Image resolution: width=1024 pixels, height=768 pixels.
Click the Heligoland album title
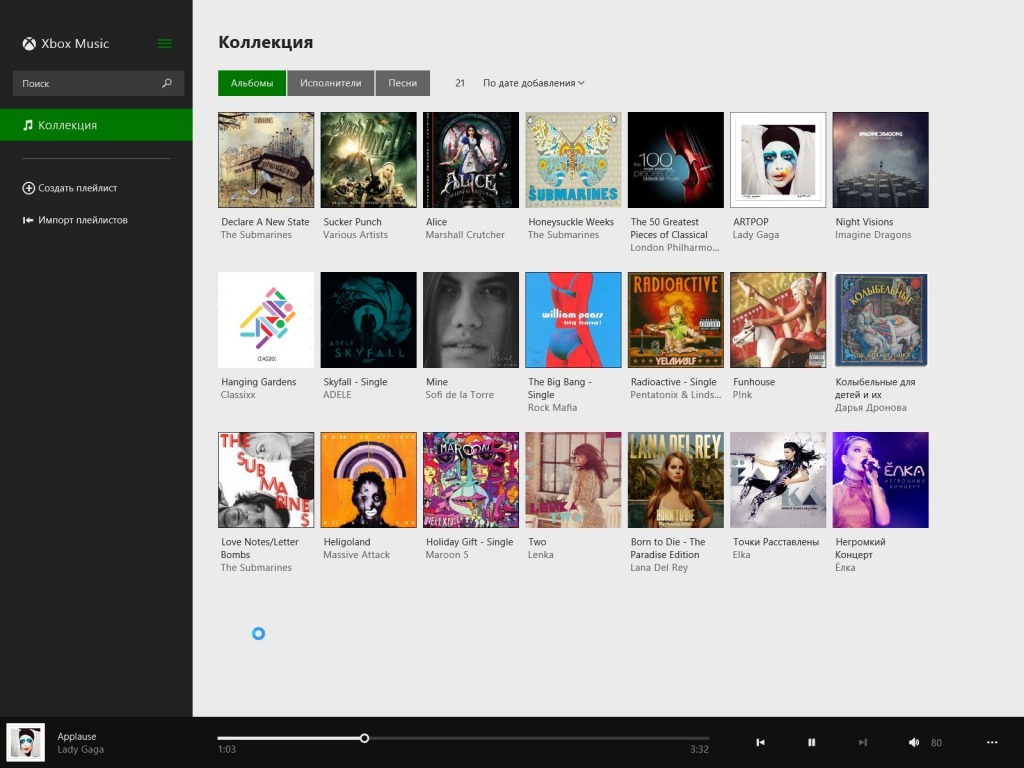(x=347, y=542)
